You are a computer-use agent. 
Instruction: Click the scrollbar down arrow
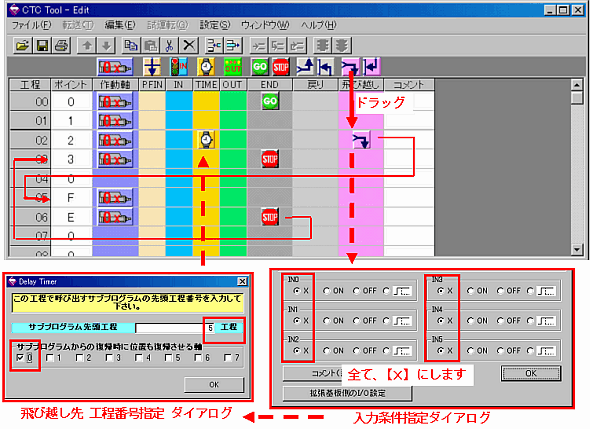point(577,249)
